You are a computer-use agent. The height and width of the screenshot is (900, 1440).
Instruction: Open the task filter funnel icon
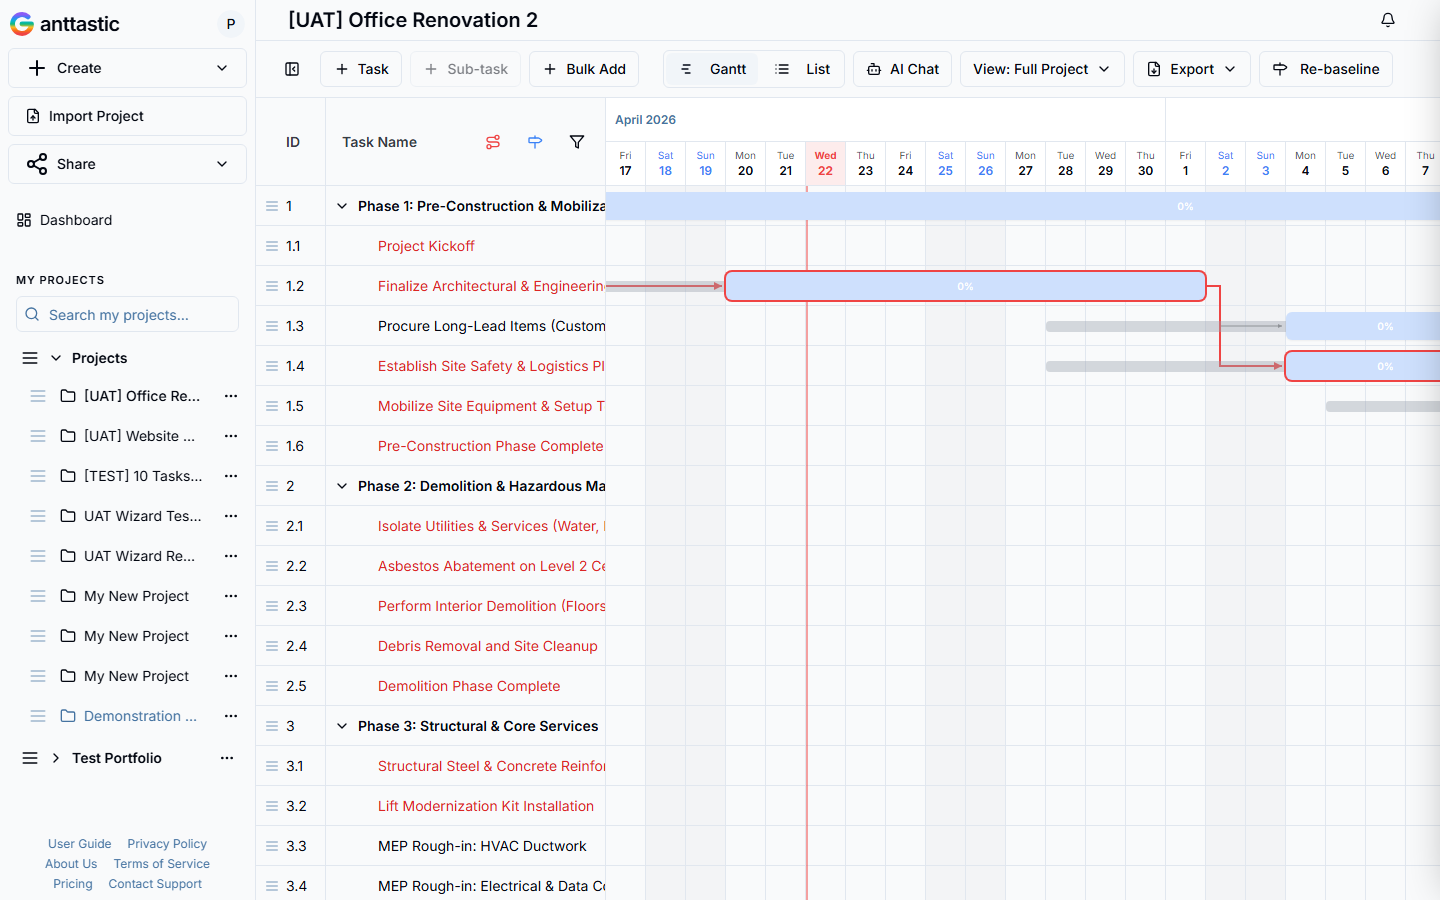click(x=577, y=142)
